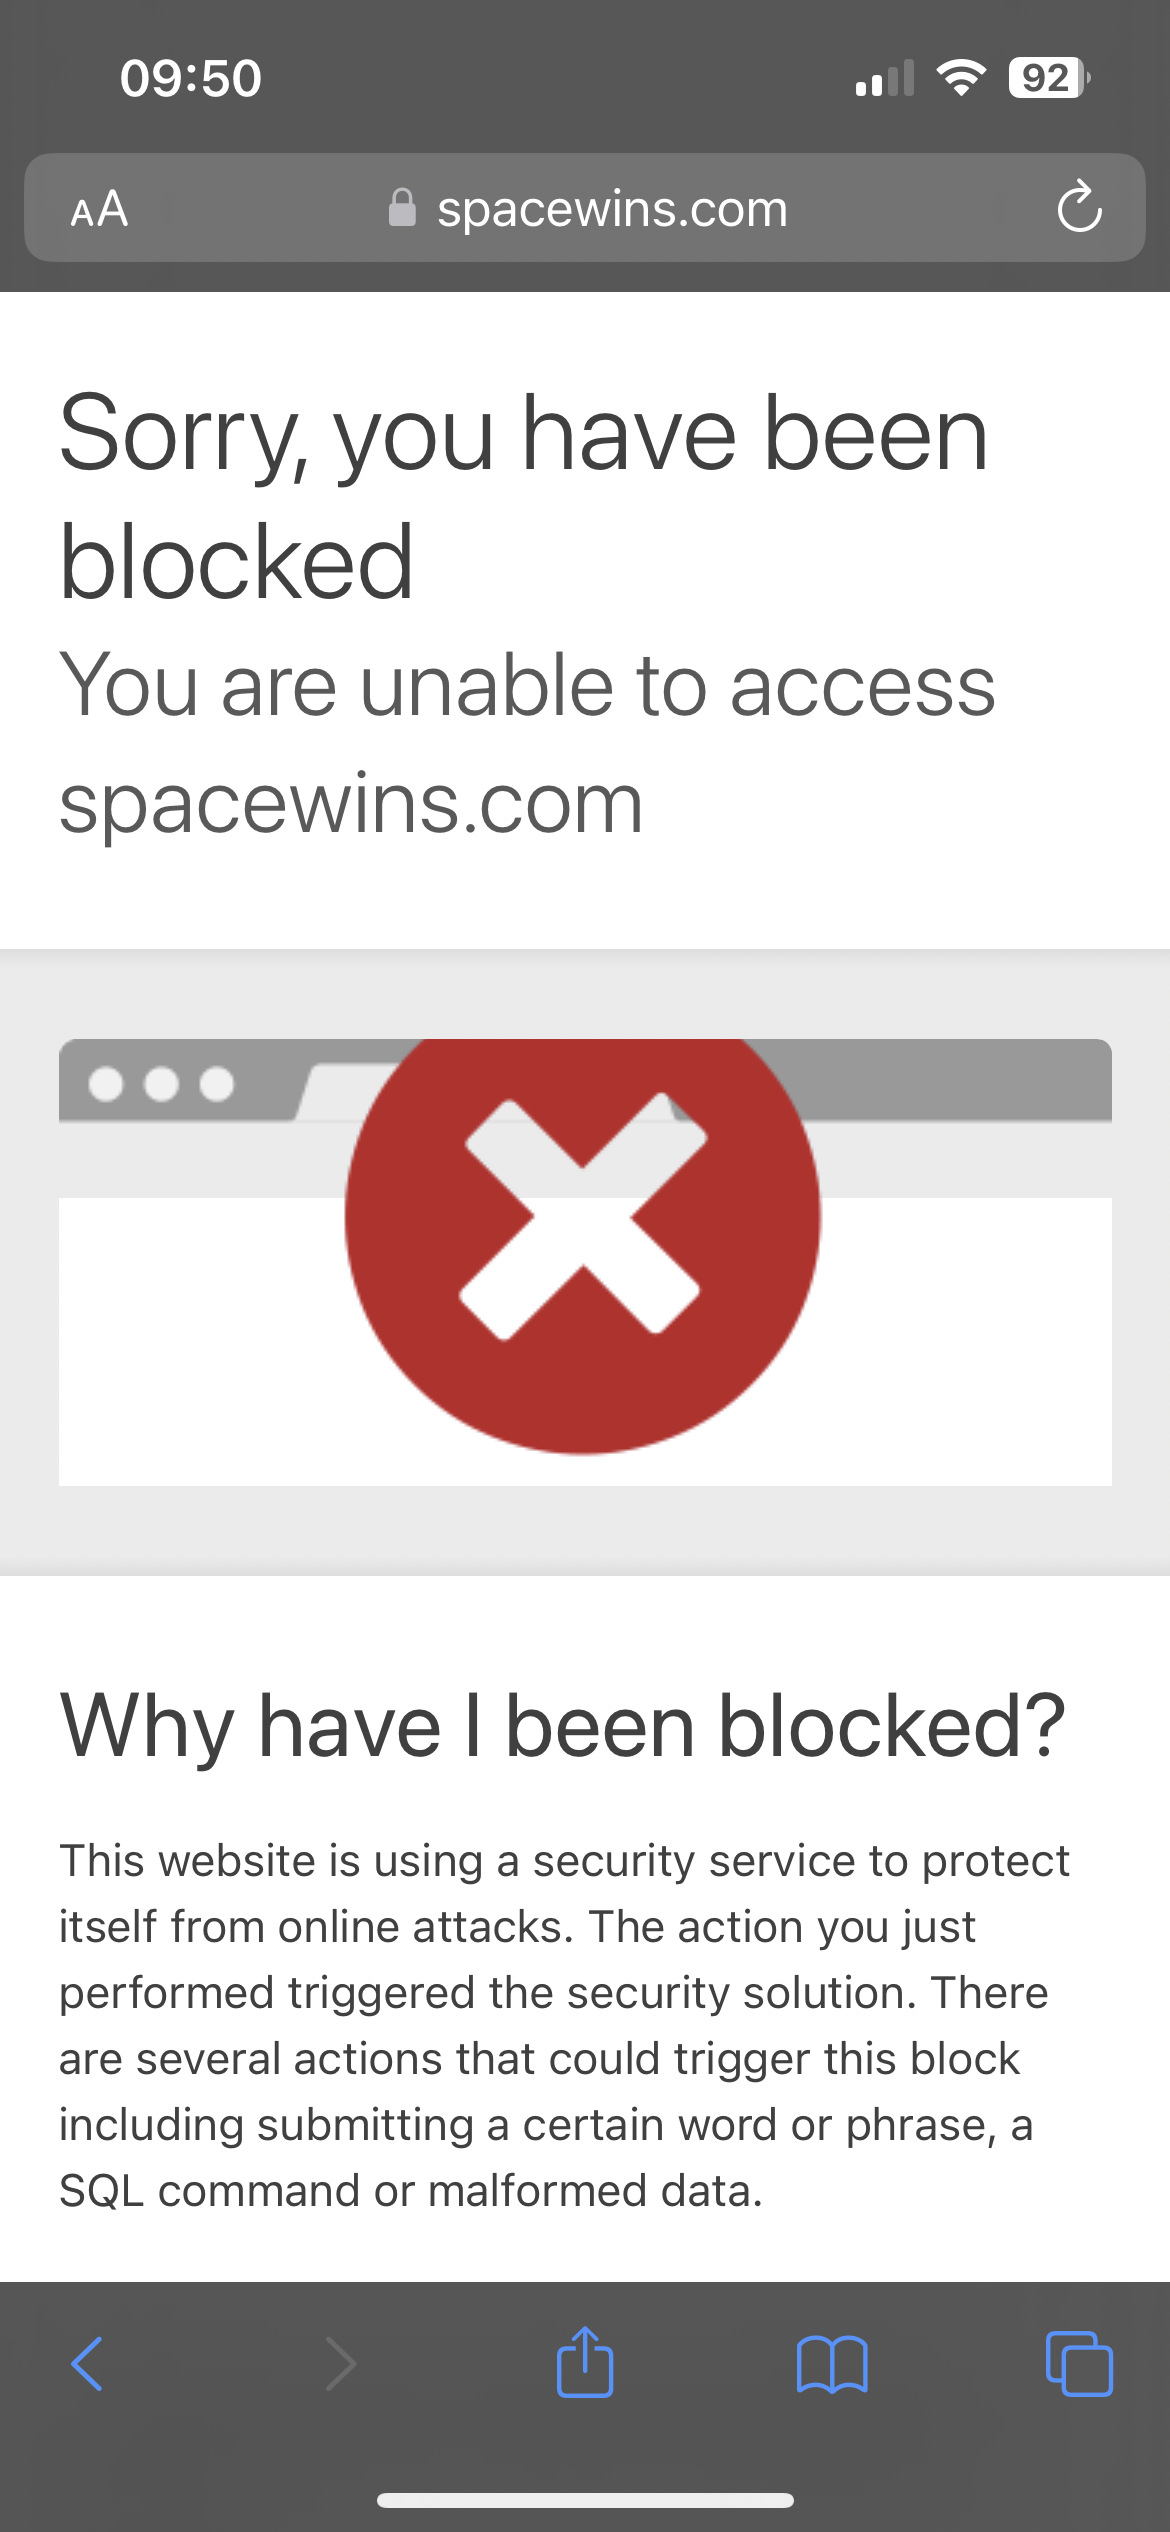
Task: Tap the security service explanation paragraph
Action: pyautogui.click(x=564, y=2026)
